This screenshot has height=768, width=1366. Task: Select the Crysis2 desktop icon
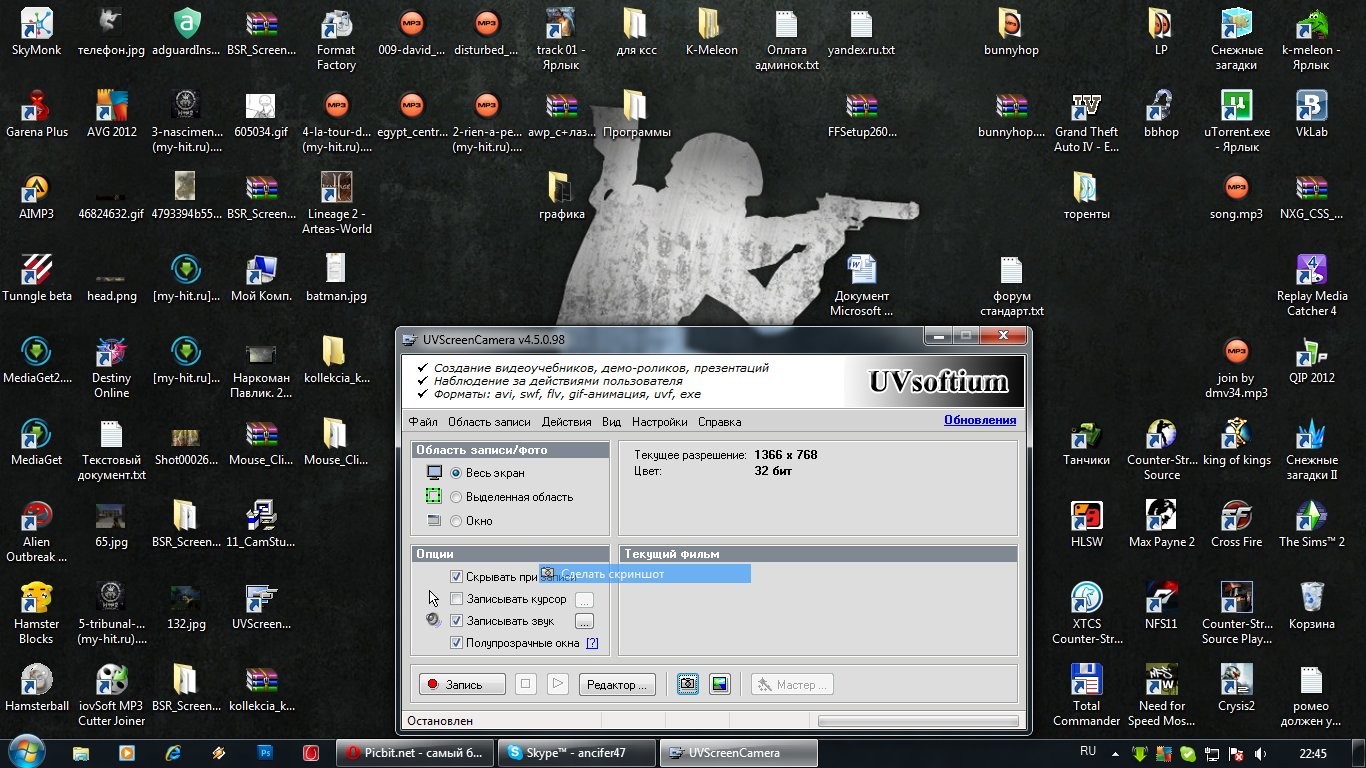[x=1237, y=688]
